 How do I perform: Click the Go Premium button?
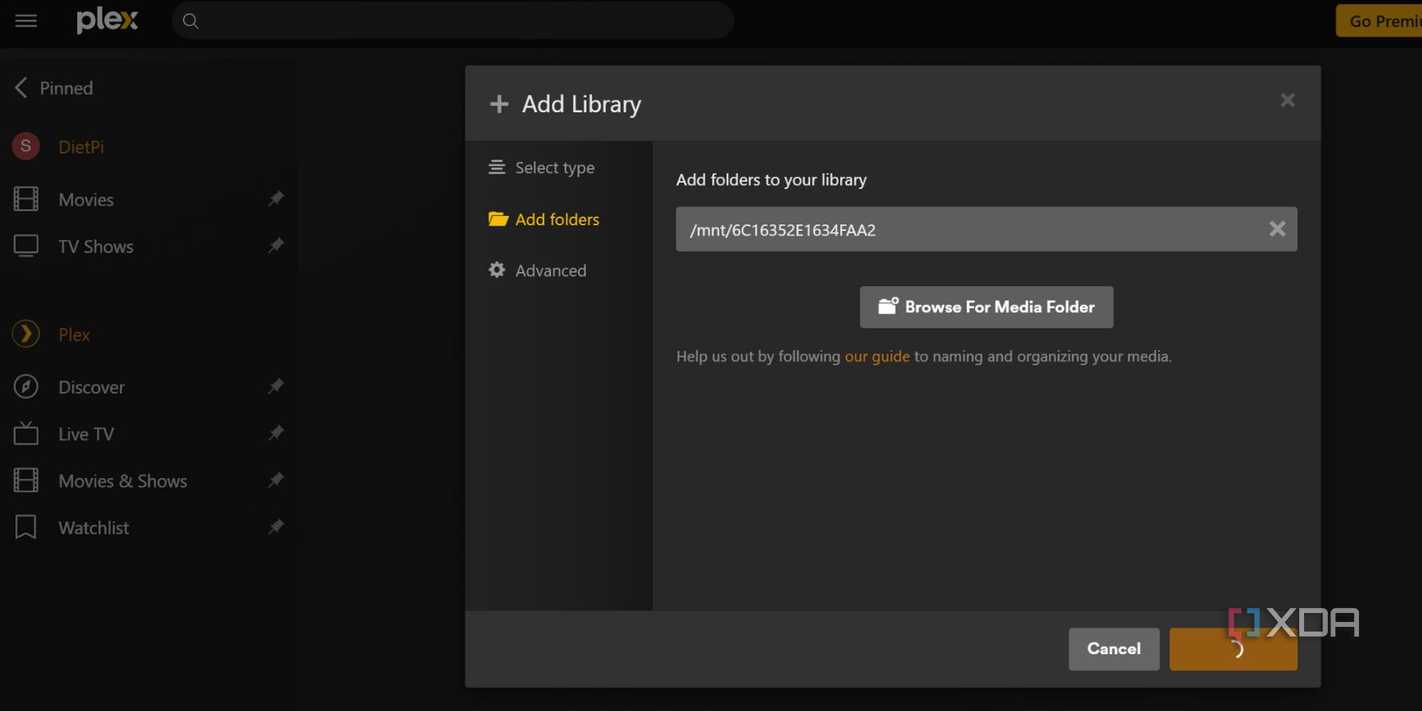click(1380, 20)
